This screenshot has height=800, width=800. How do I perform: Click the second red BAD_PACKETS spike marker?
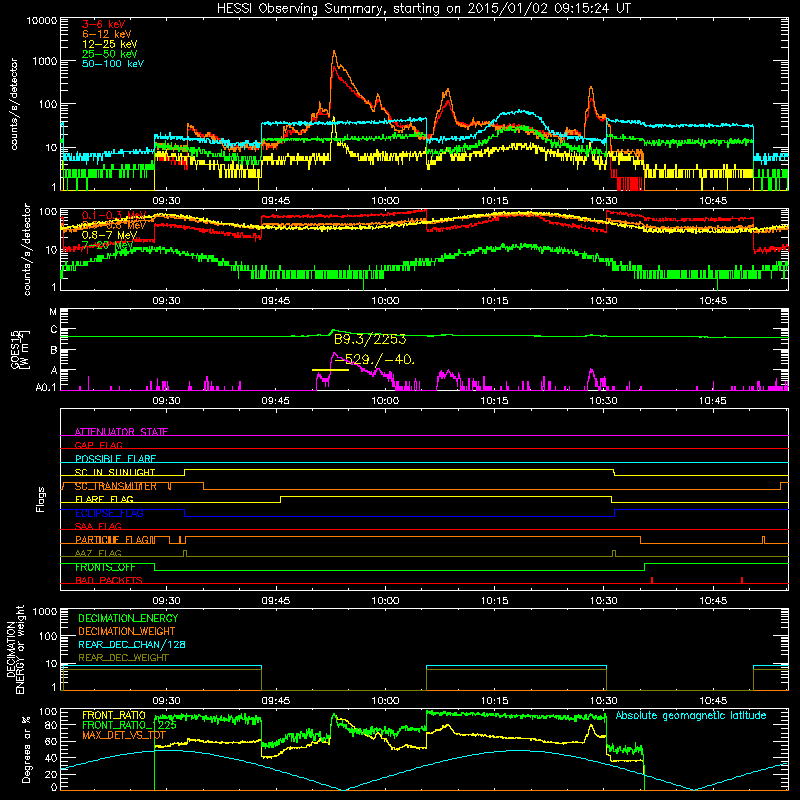pos(742,580)
